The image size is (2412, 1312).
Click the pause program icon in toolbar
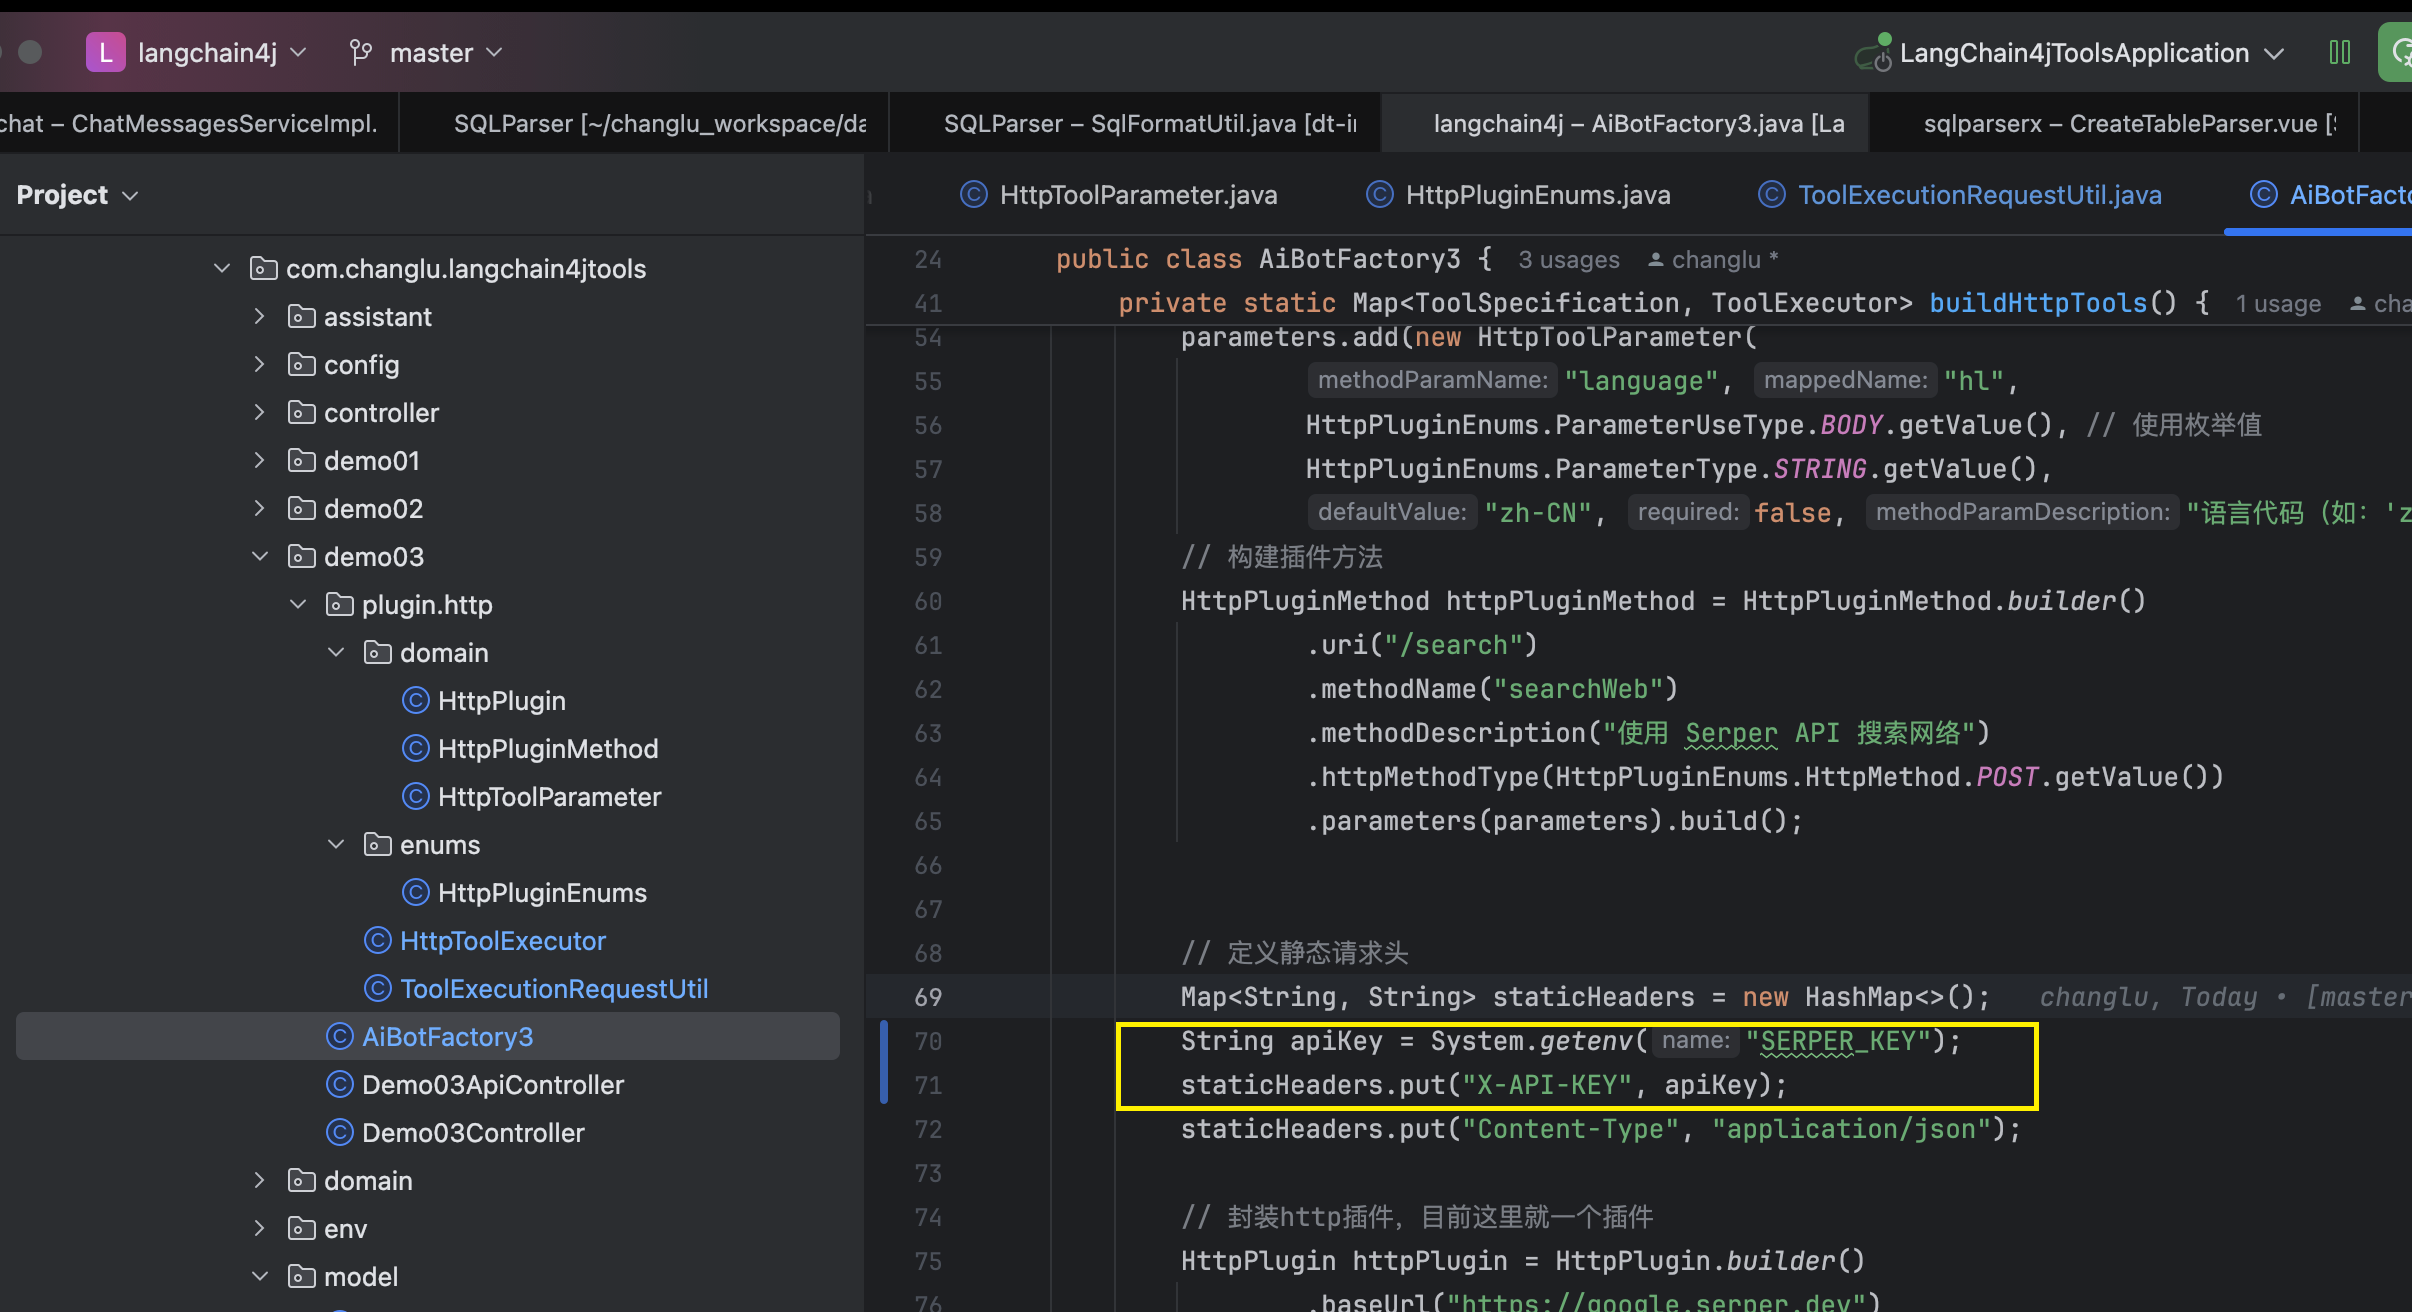(2339, 52)
